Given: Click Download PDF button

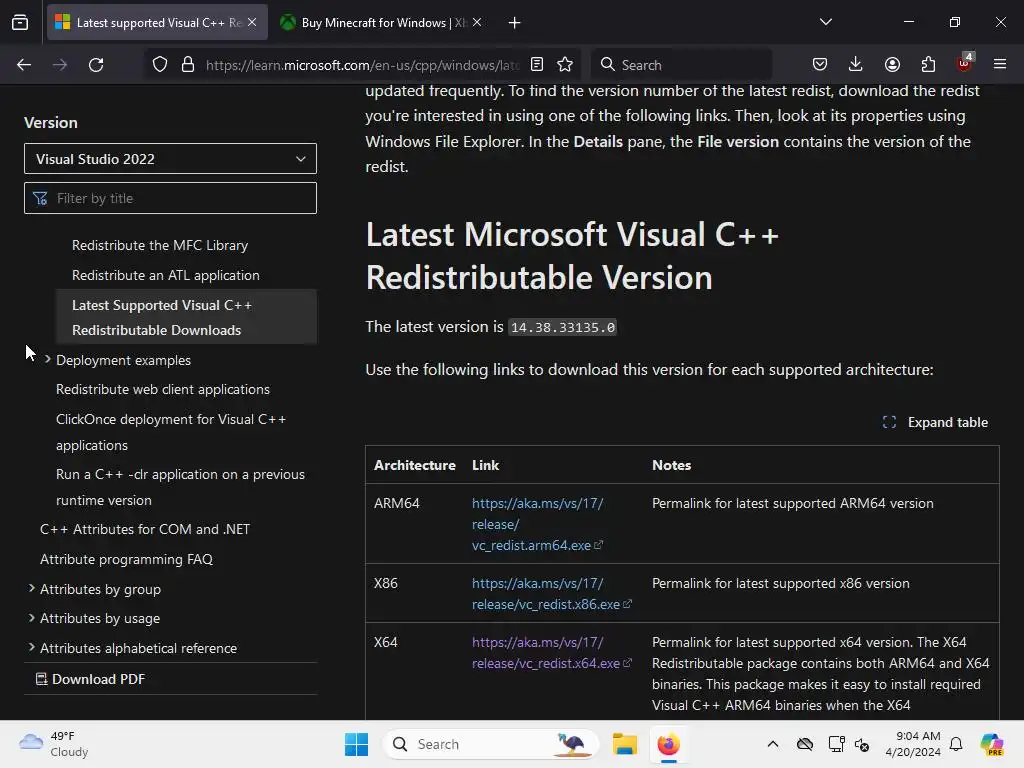Looking at the screenshot, I should [90, 679].
